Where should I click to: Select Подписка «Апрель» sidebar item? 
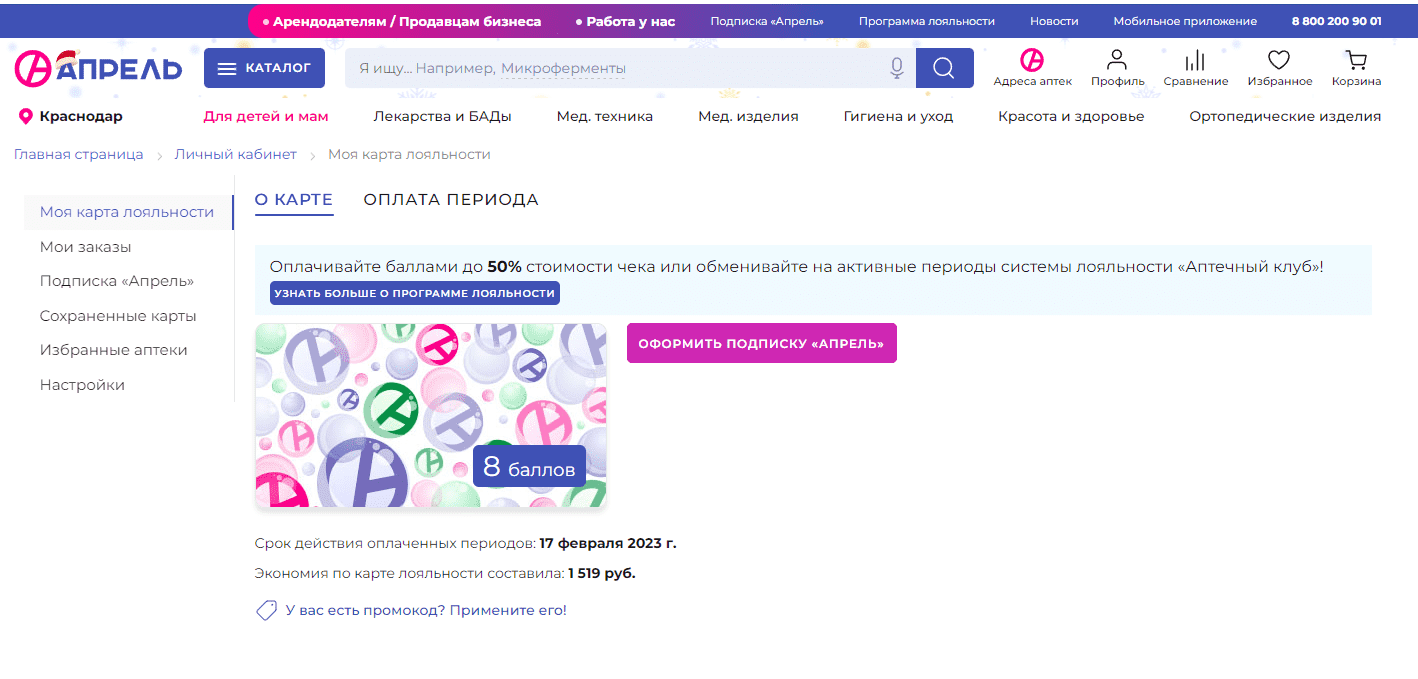(117, 281)
